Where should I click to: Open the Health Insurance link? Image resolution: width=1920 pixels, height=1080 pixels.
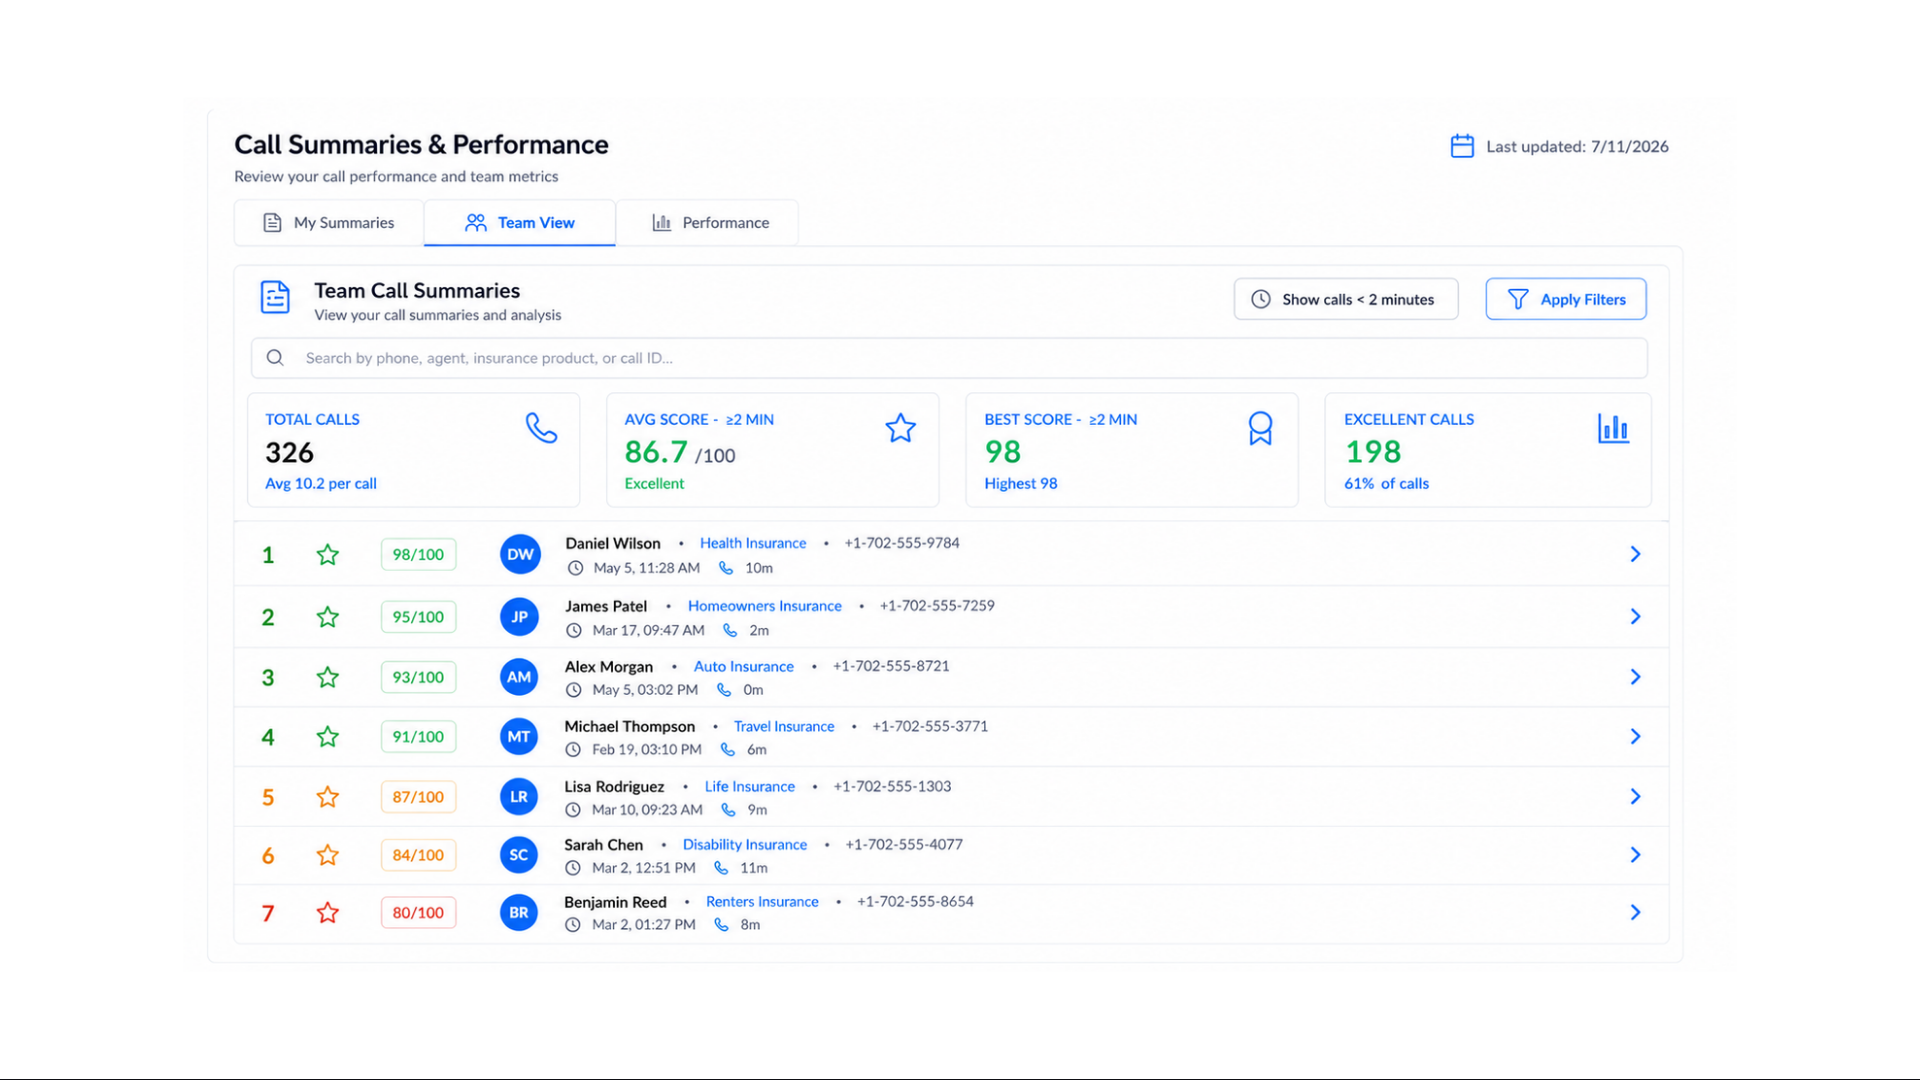tap(753, 543)
